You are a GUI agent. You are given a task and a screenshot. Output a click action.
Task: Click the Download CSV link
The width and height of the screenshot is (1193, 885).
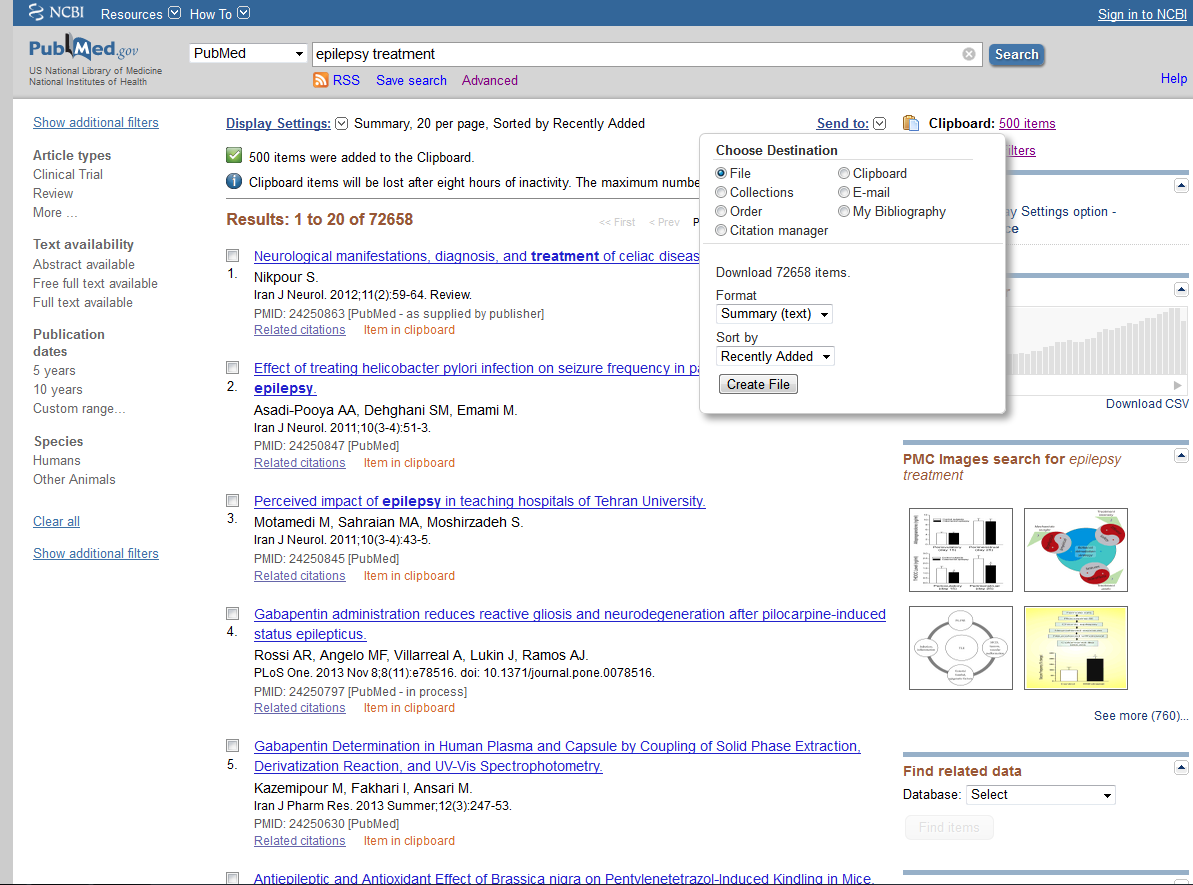1147,404
